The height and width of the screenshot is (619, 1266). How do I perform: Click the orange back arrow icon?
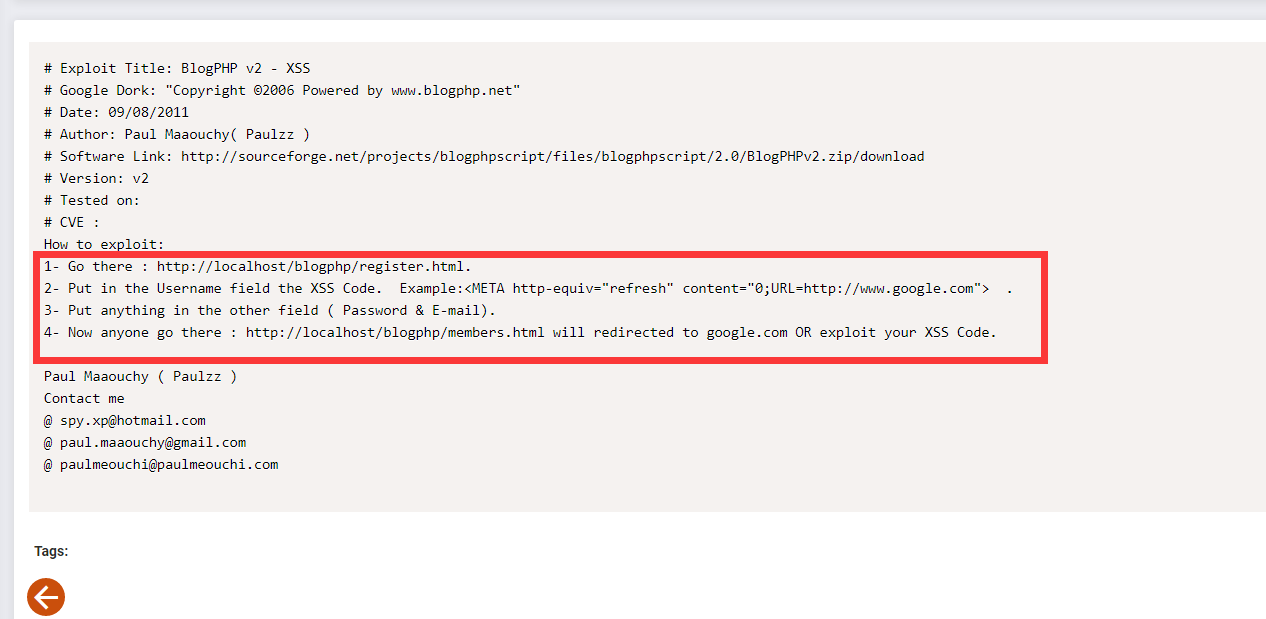pos(45,597)
